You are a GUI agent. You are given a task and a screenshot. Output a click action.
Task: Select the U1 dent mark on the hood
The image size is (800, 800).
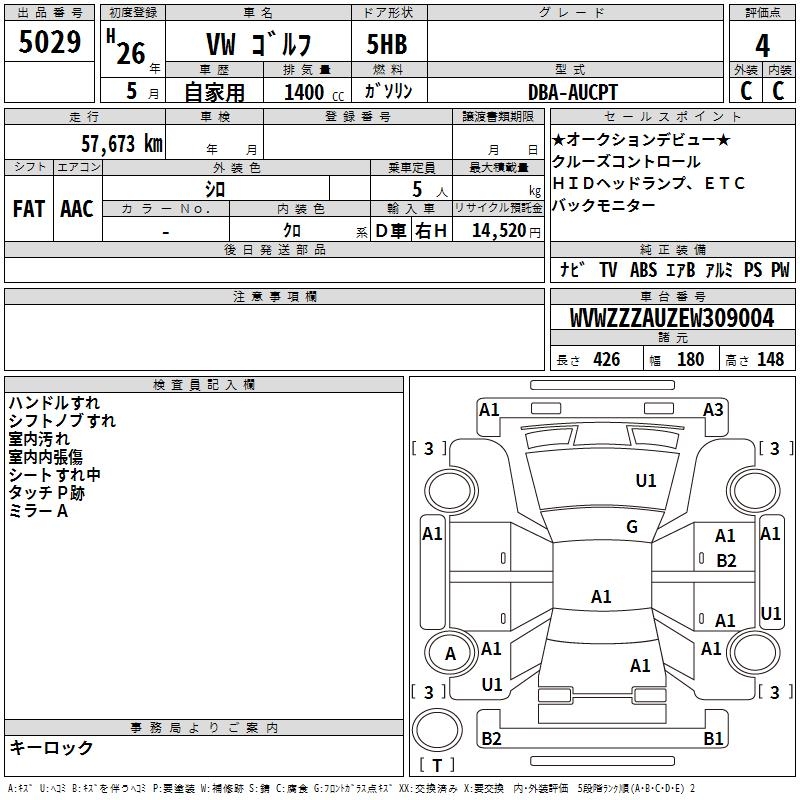646,481
